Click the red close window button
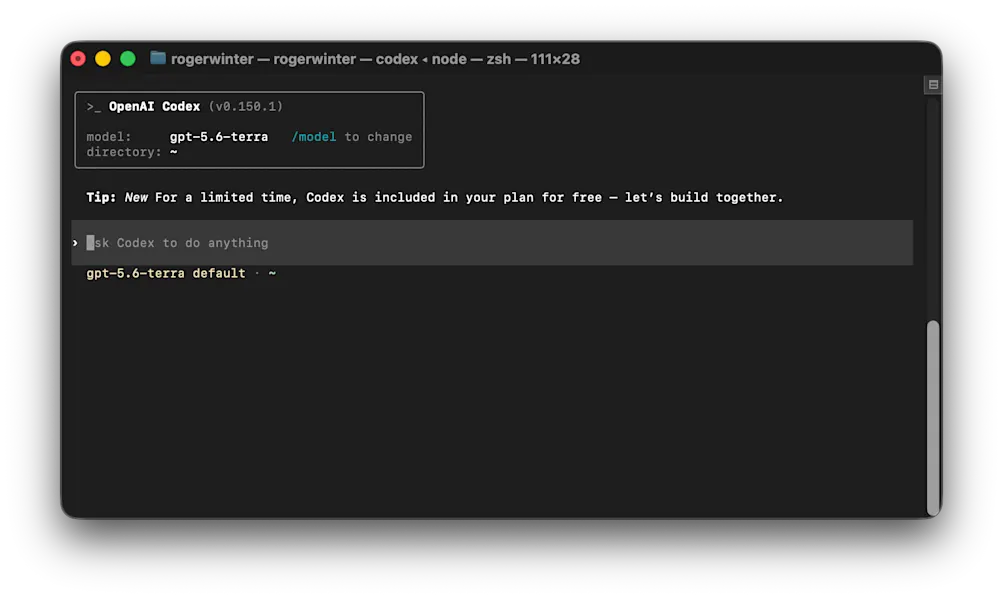This screenshot has width=1003, height=599. pos(78,59)
